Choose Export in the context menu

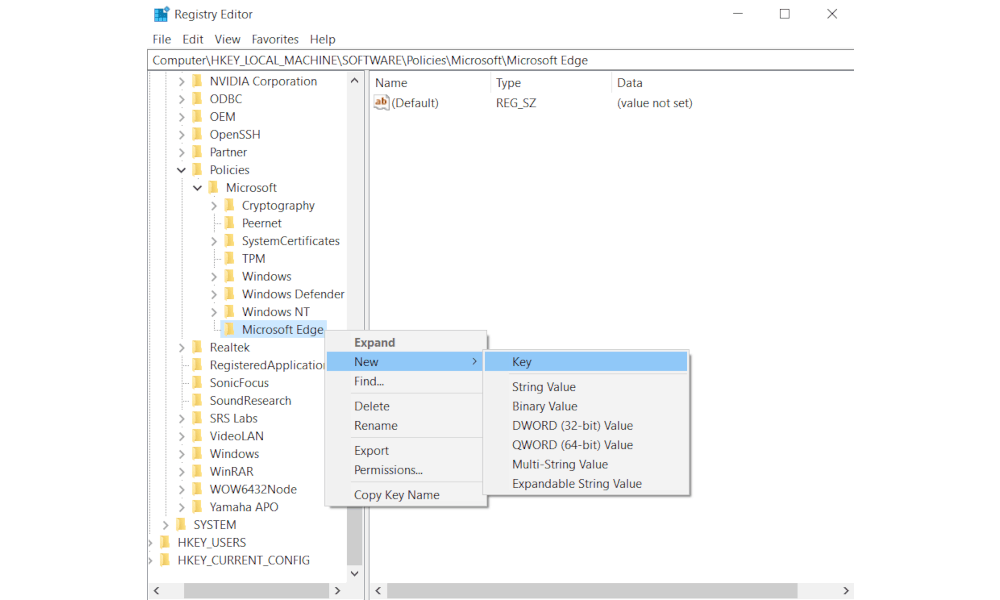click(406, 450)
